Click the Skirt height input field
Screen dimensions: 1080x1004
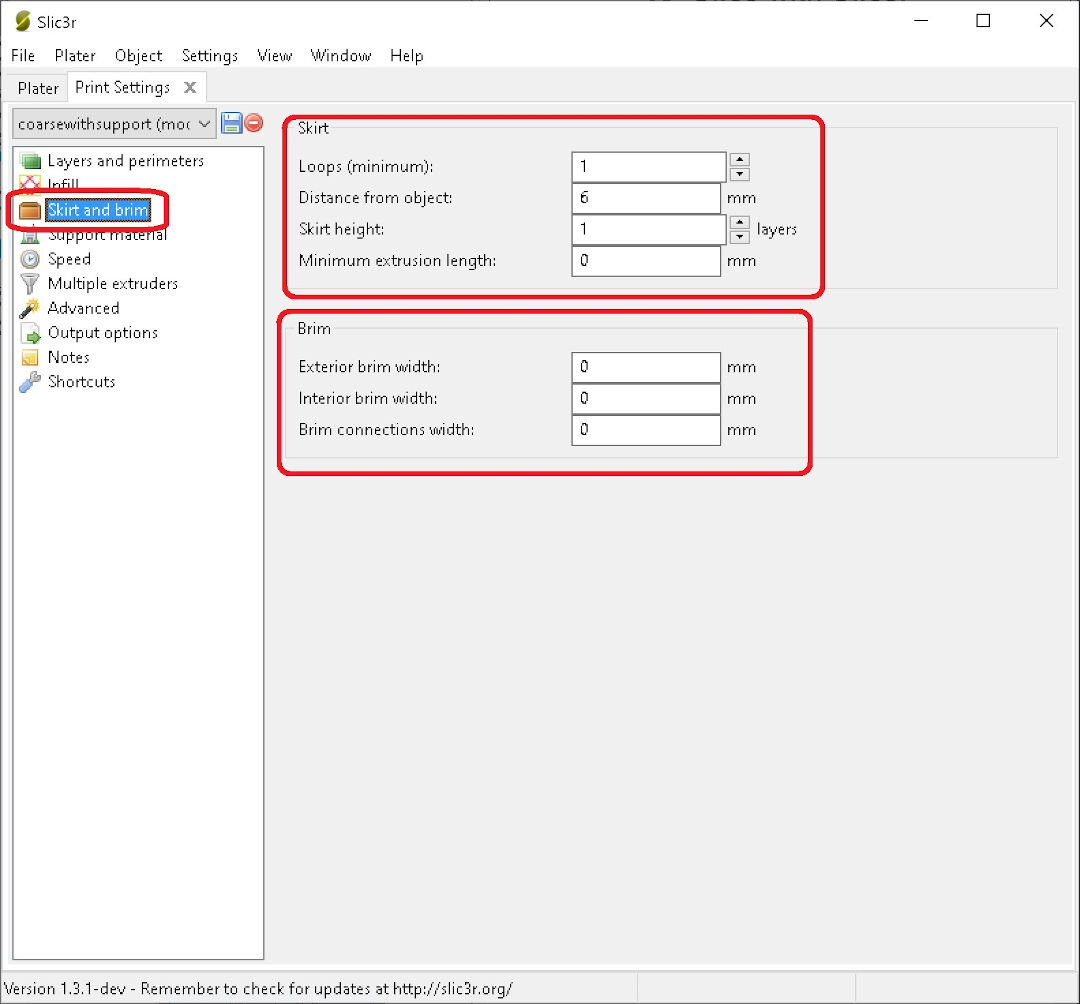point(649,229)
